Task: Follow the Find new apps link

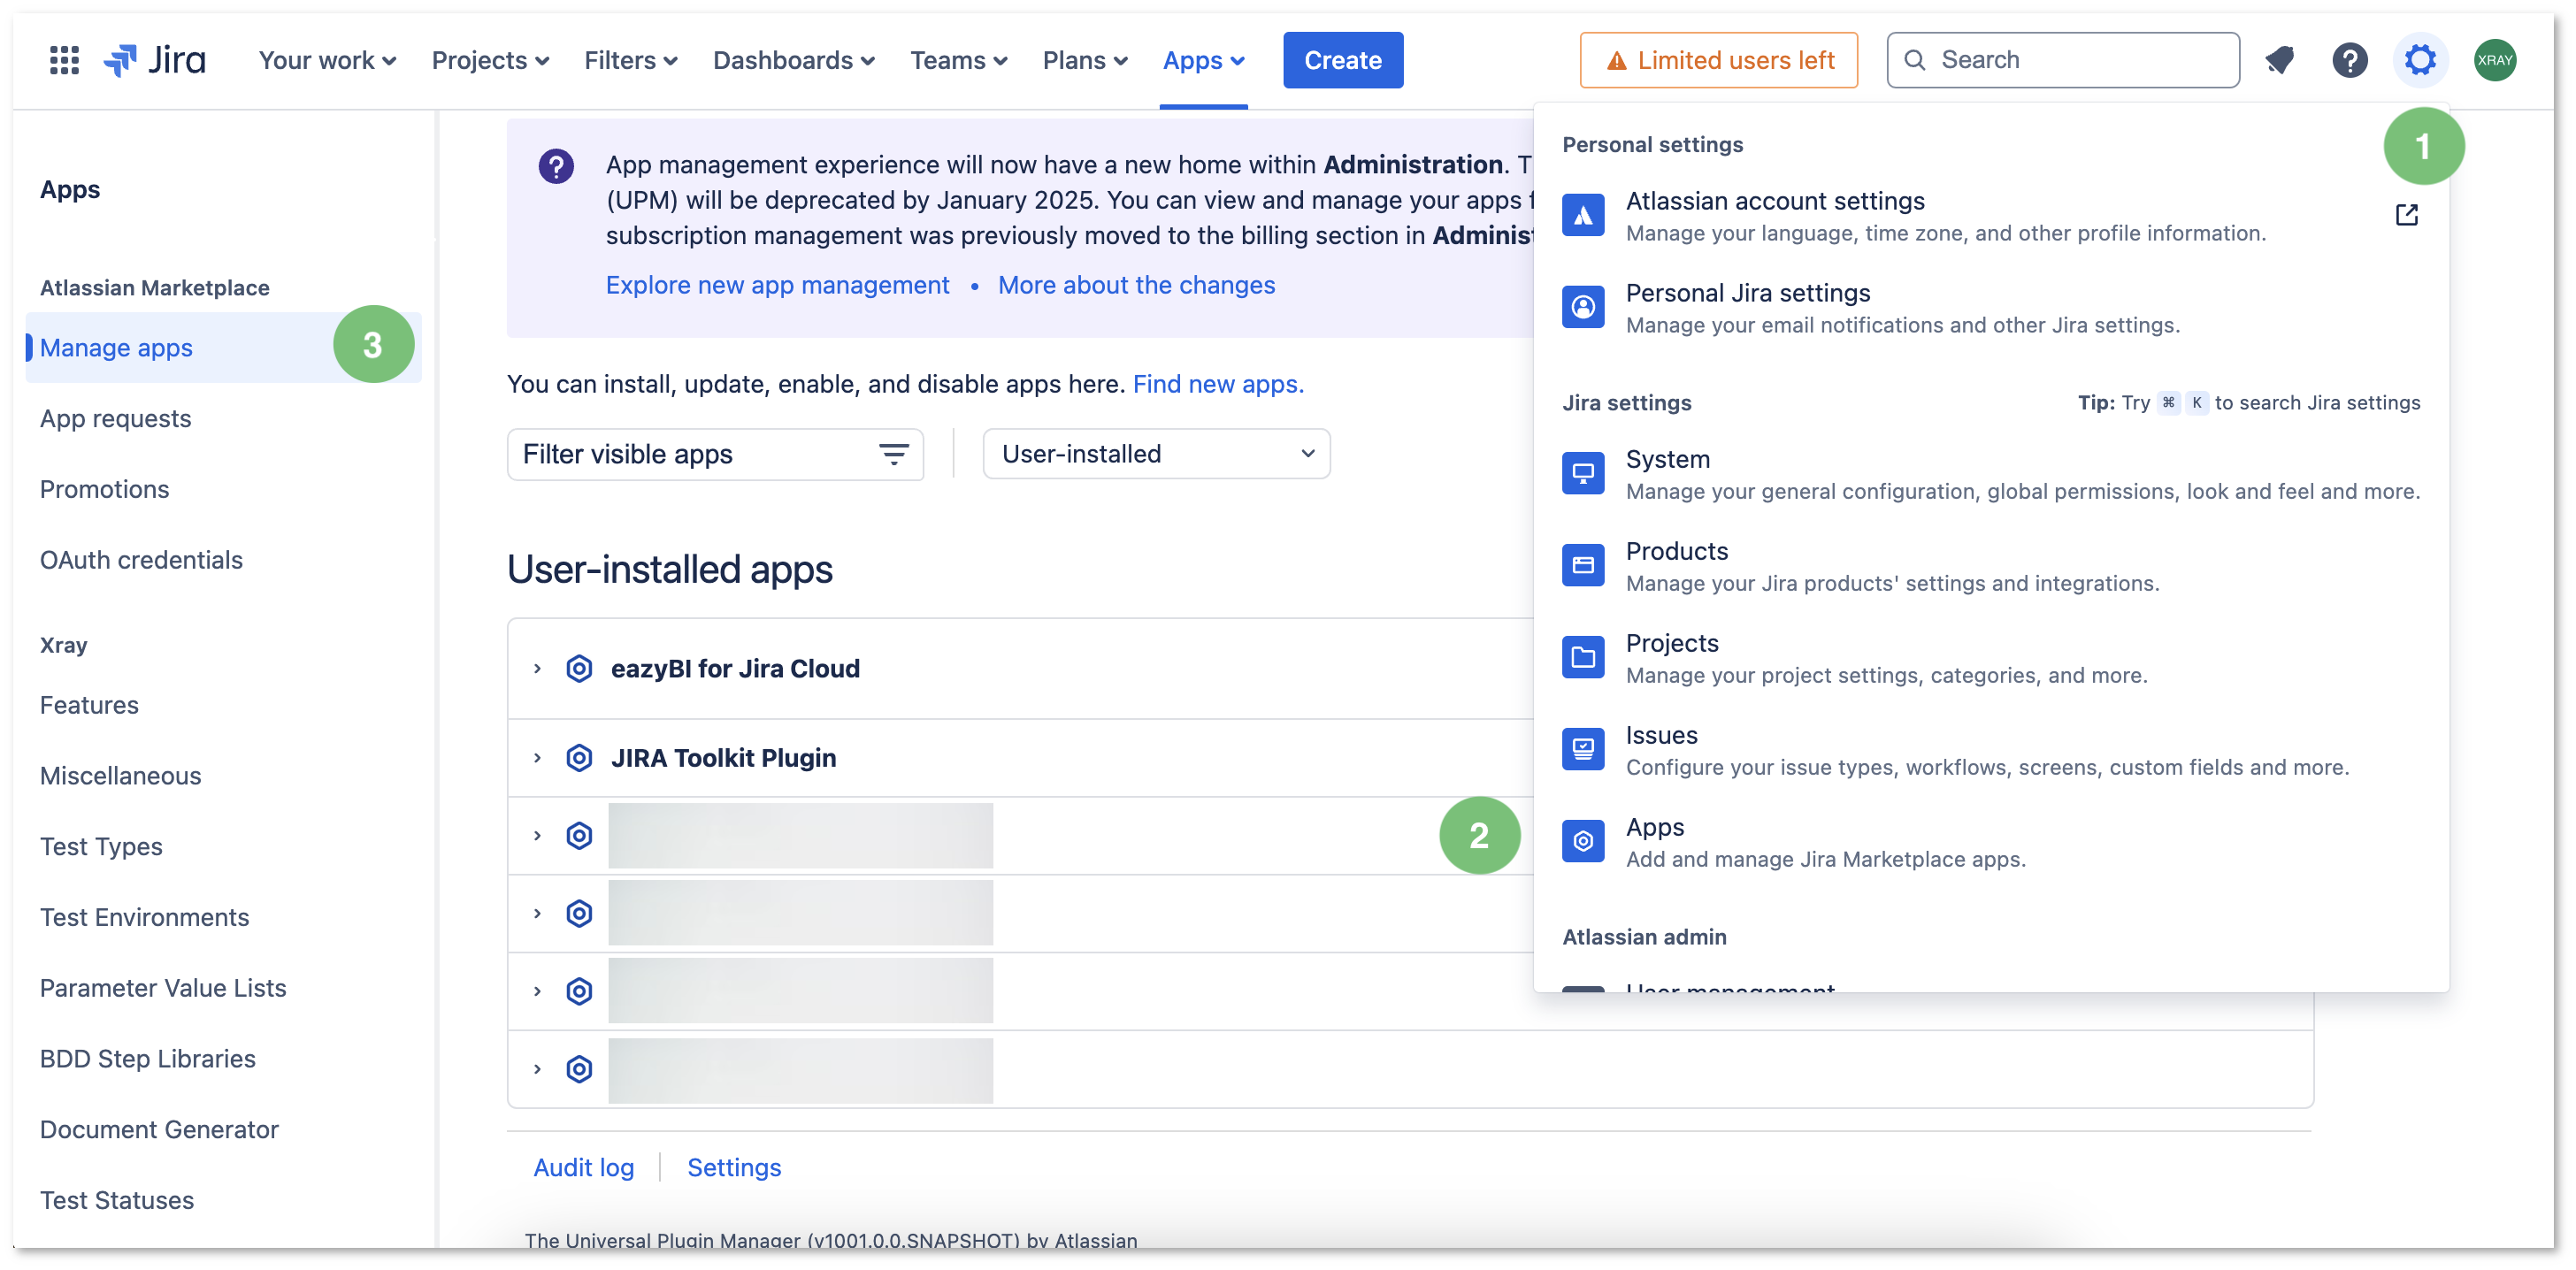Action: [x=1217, y=385]
